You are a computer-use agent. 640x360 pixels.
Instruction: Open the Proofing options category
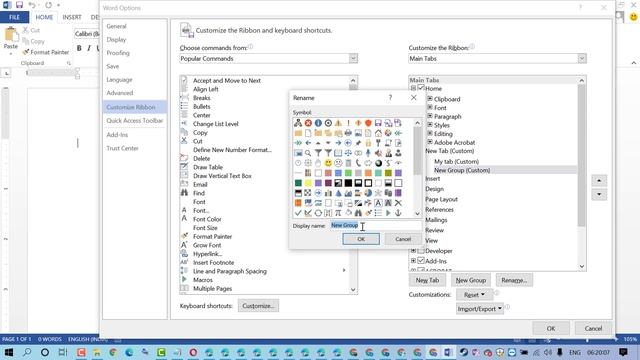(118, 53)
